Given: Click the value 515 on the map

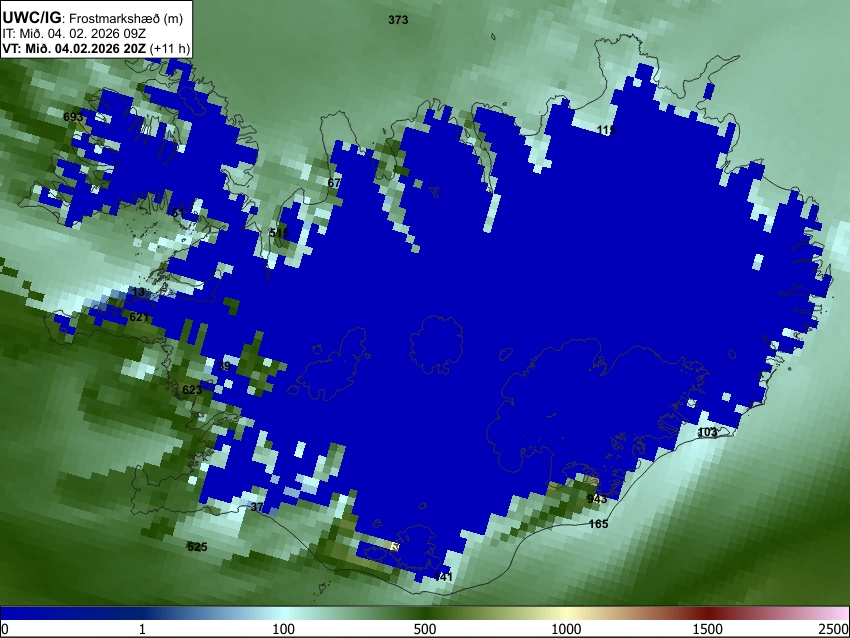Looking at the screenshot, I should point(279,233).
